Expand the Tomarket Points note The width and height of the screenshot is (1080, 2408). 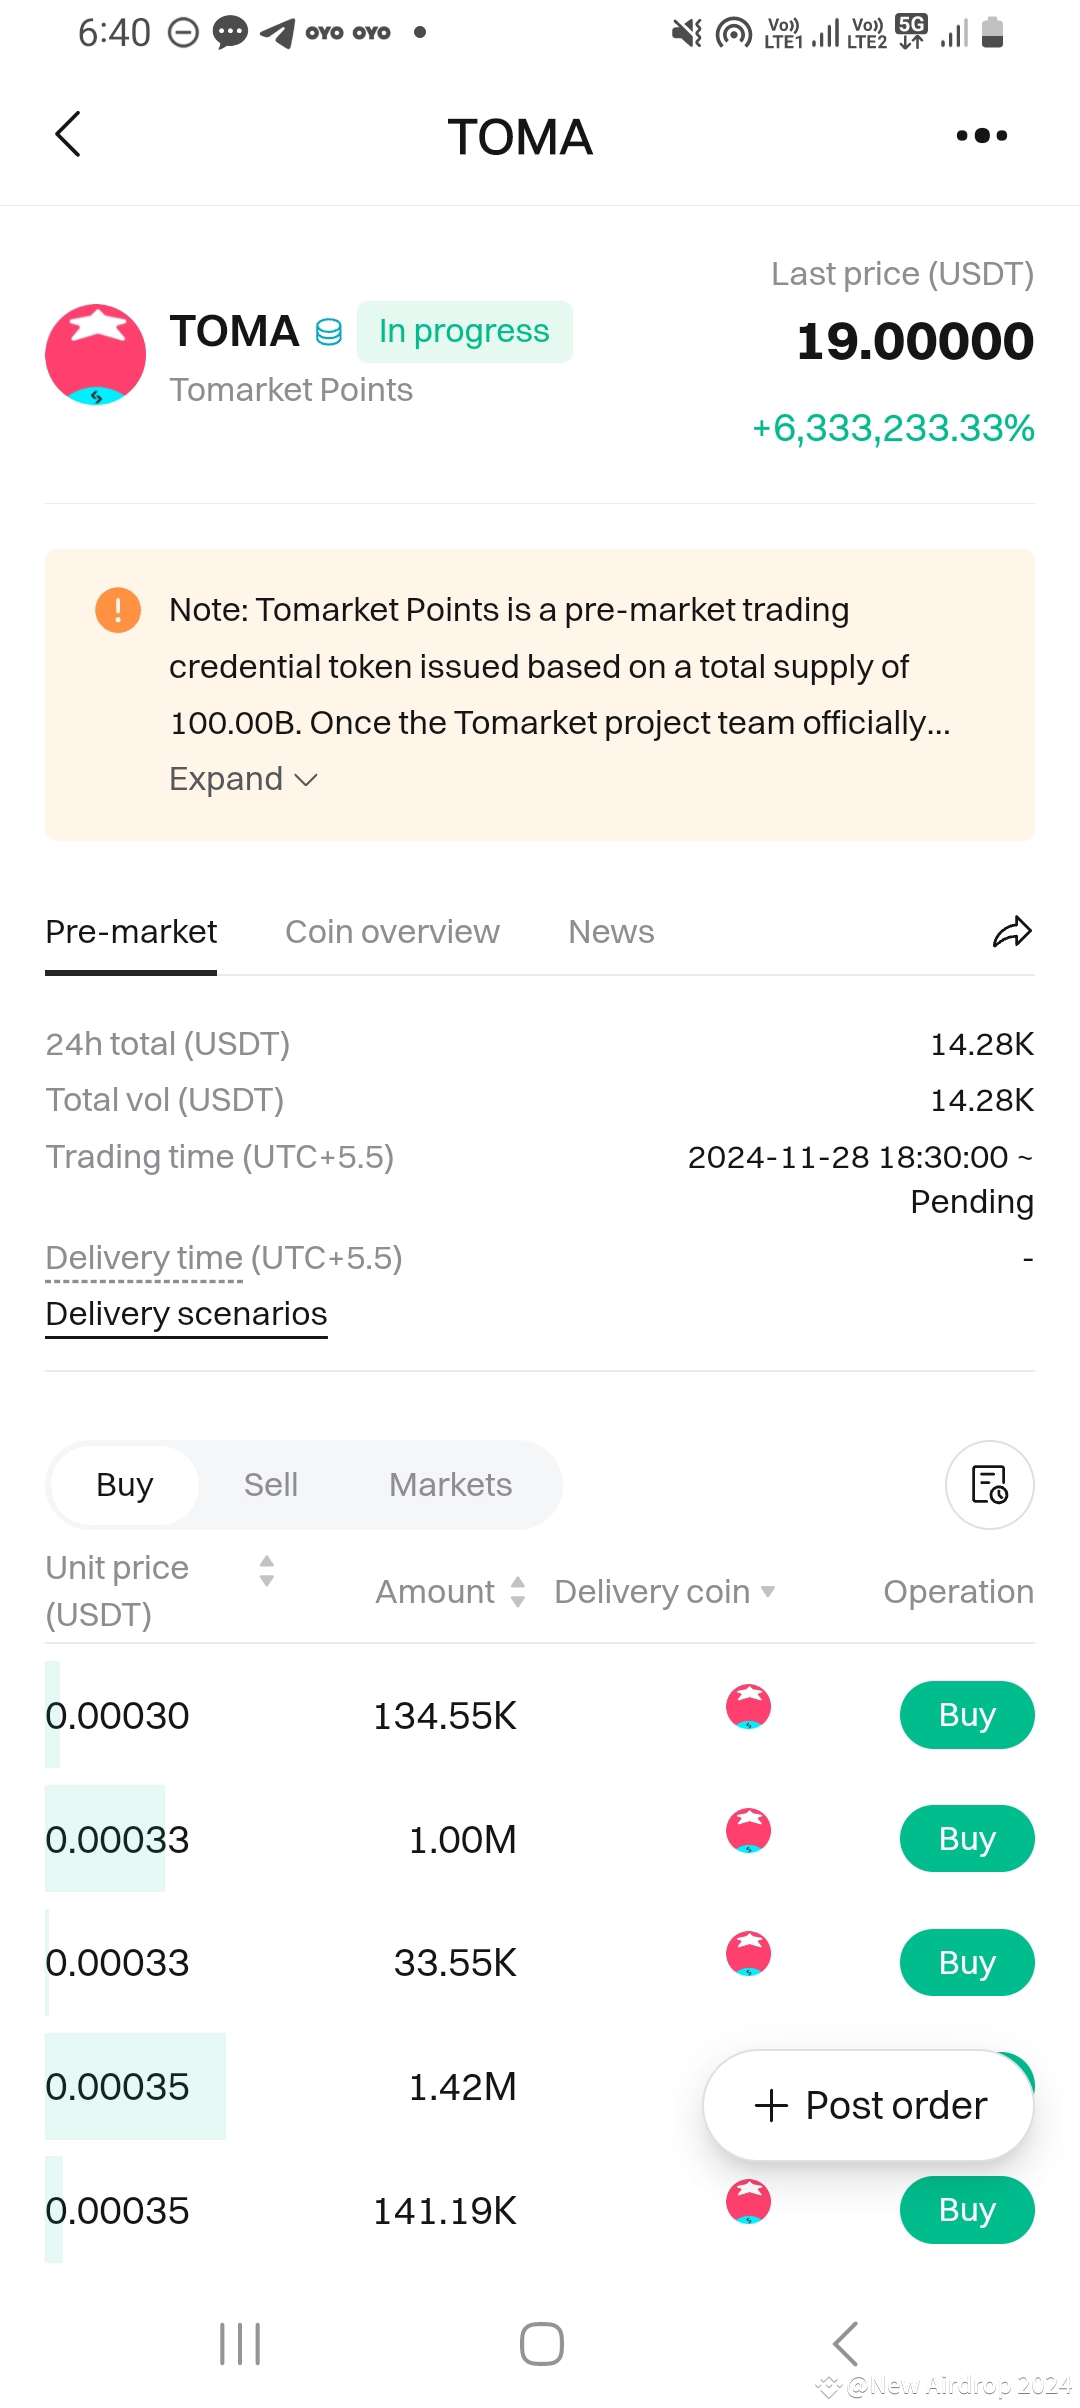click(x=243, y=779)
